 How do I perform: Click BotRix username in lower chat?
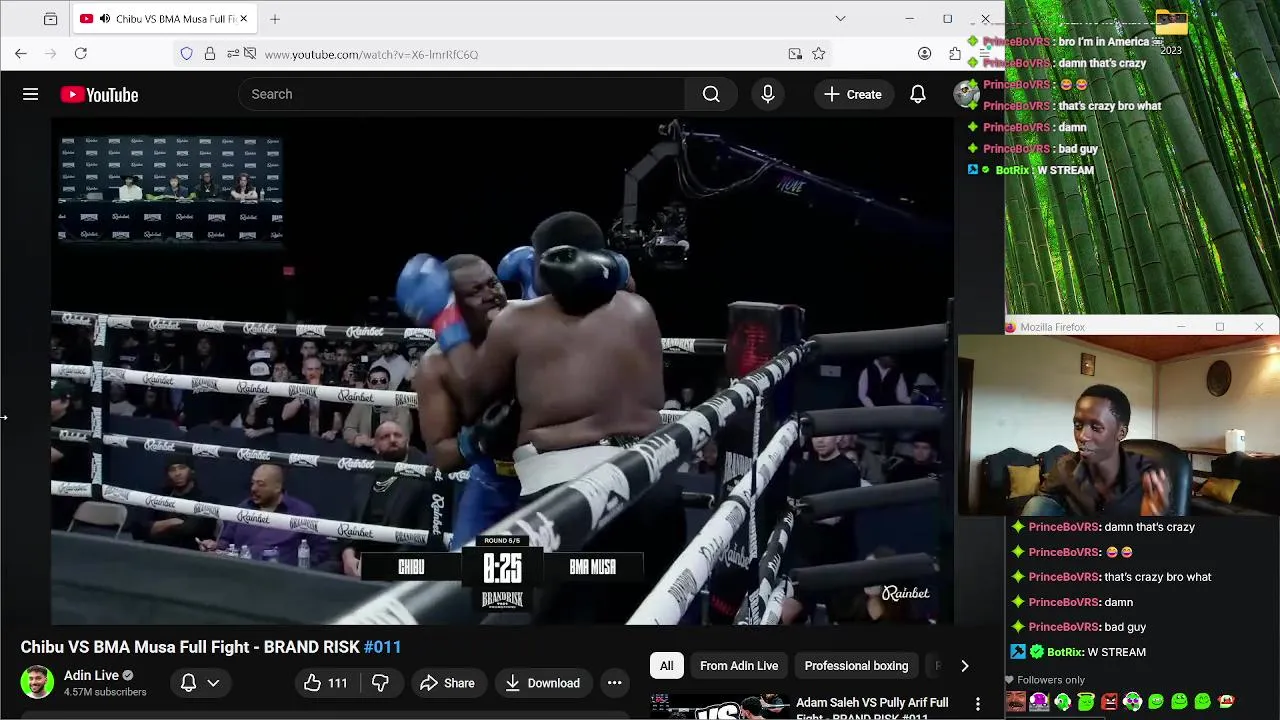[1064, 652]
